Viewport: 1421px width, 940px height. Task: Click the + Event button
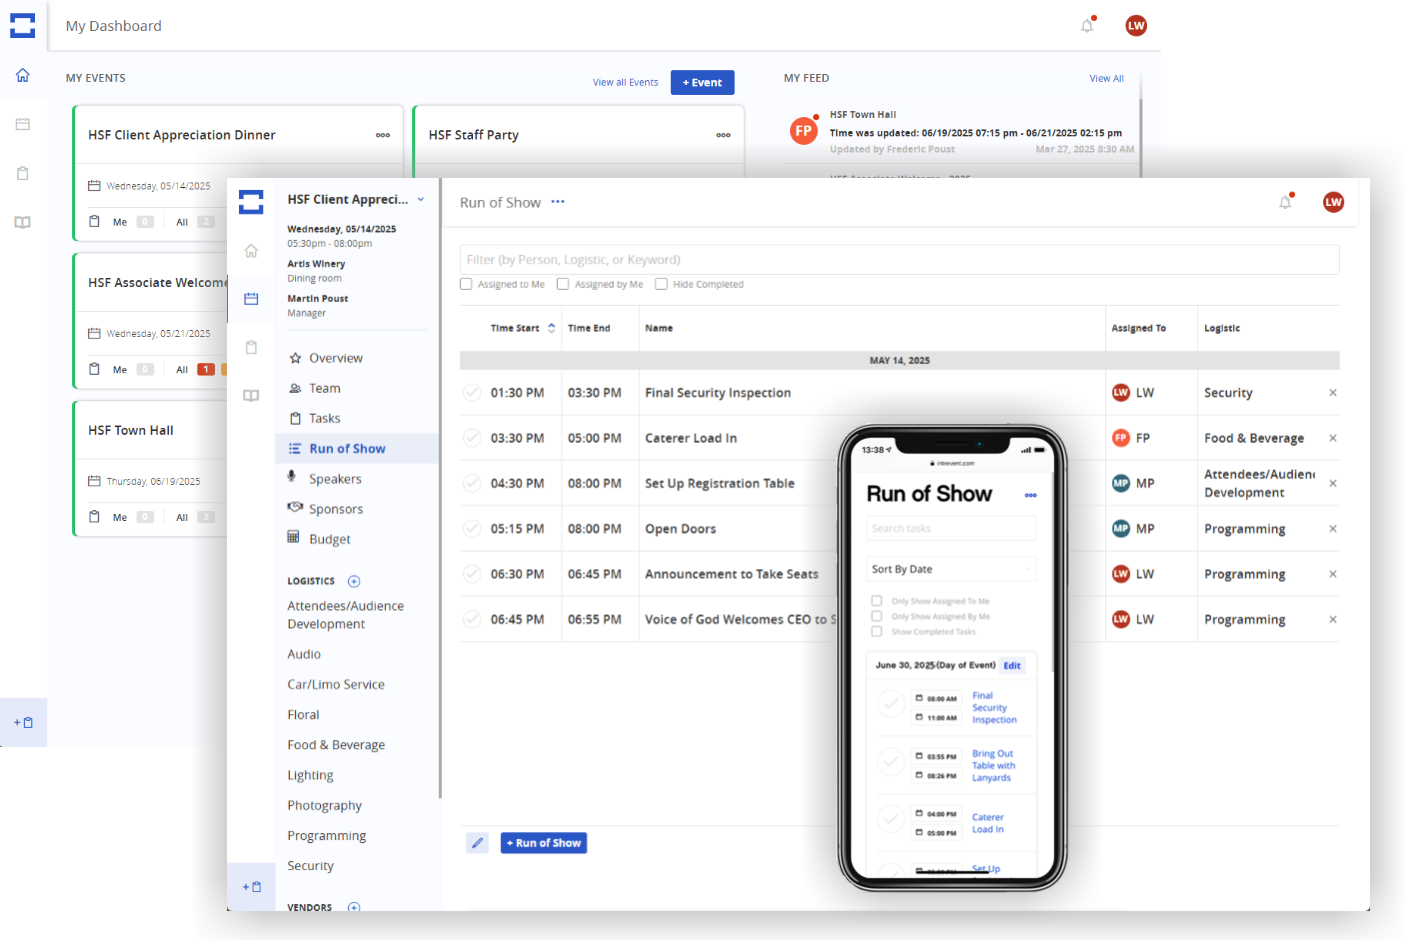[702, 83]
